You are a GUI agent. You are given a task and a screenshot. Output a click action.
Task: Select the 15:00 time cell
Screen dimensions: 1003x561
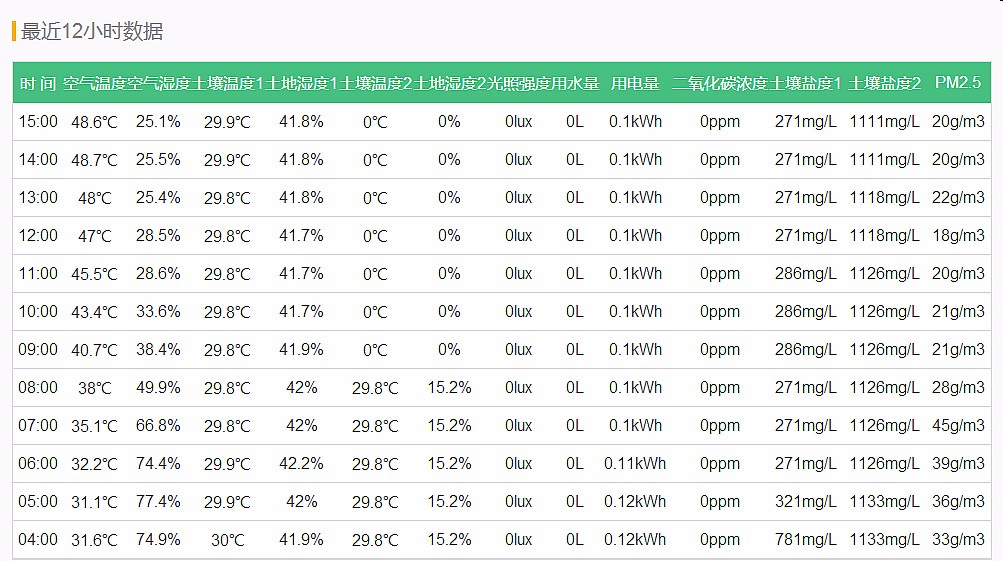click(38, 122)
